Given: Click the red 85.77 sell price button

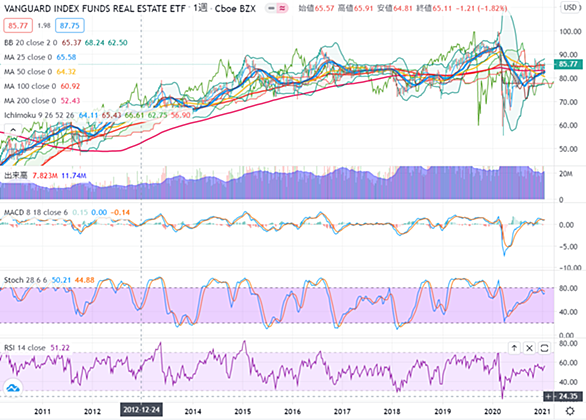Looking at the screenshot, I should coord(18,26).
